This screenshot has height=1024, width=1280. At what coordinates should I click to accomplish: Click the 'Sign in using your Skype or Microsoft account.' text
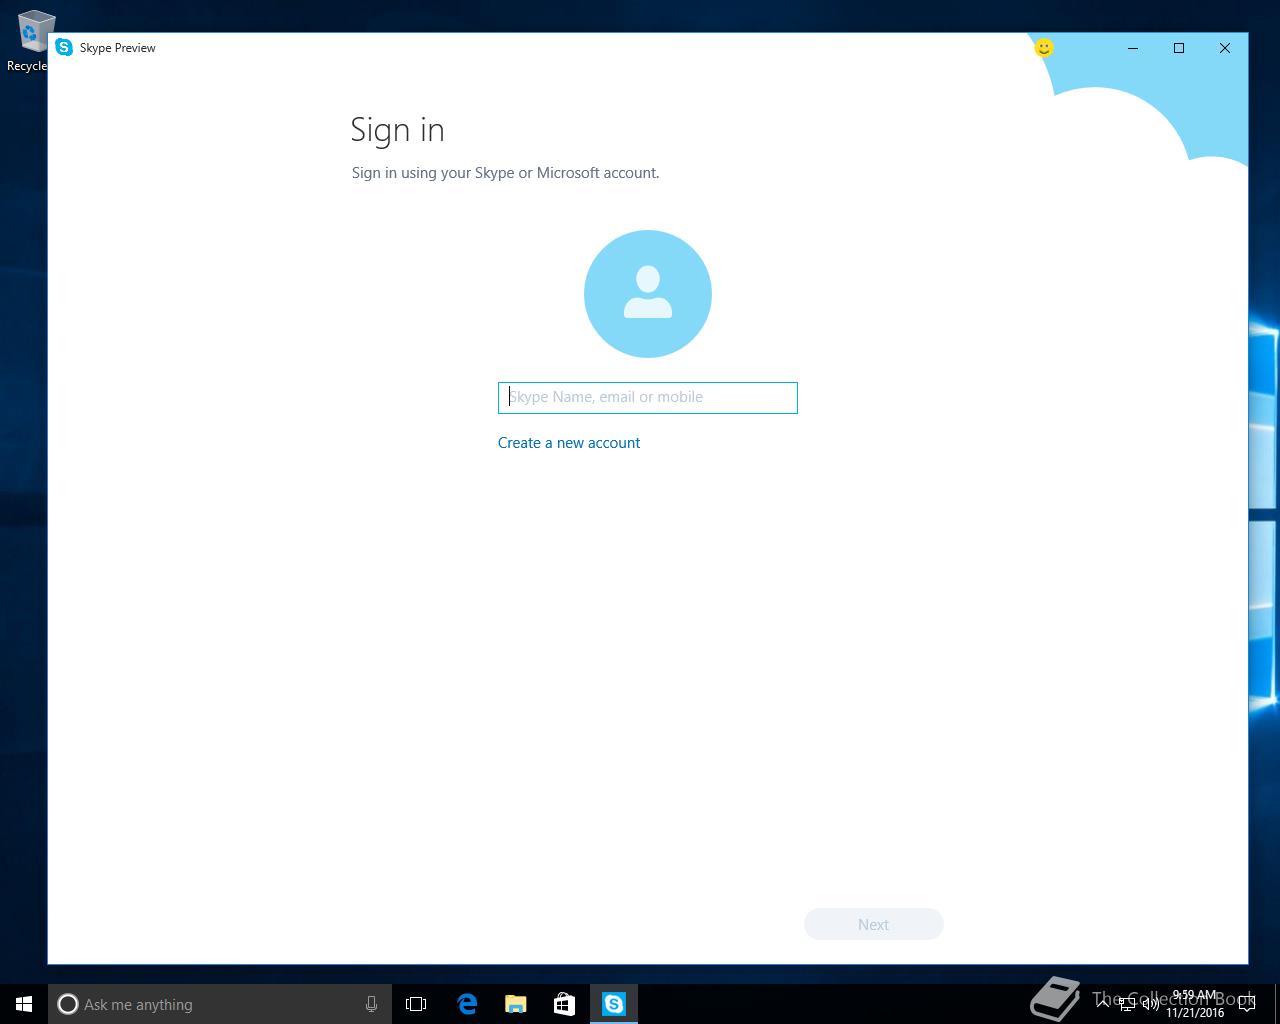[x=505, y=173]
